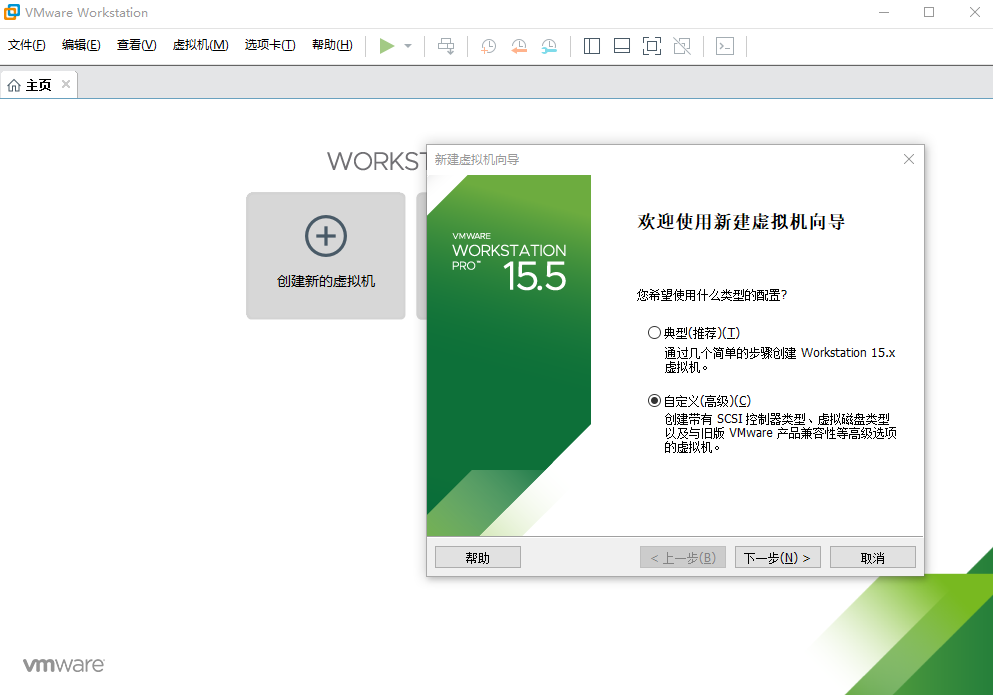
Task: Click the 帮助 button in the wizard
Action: point(478,558)
